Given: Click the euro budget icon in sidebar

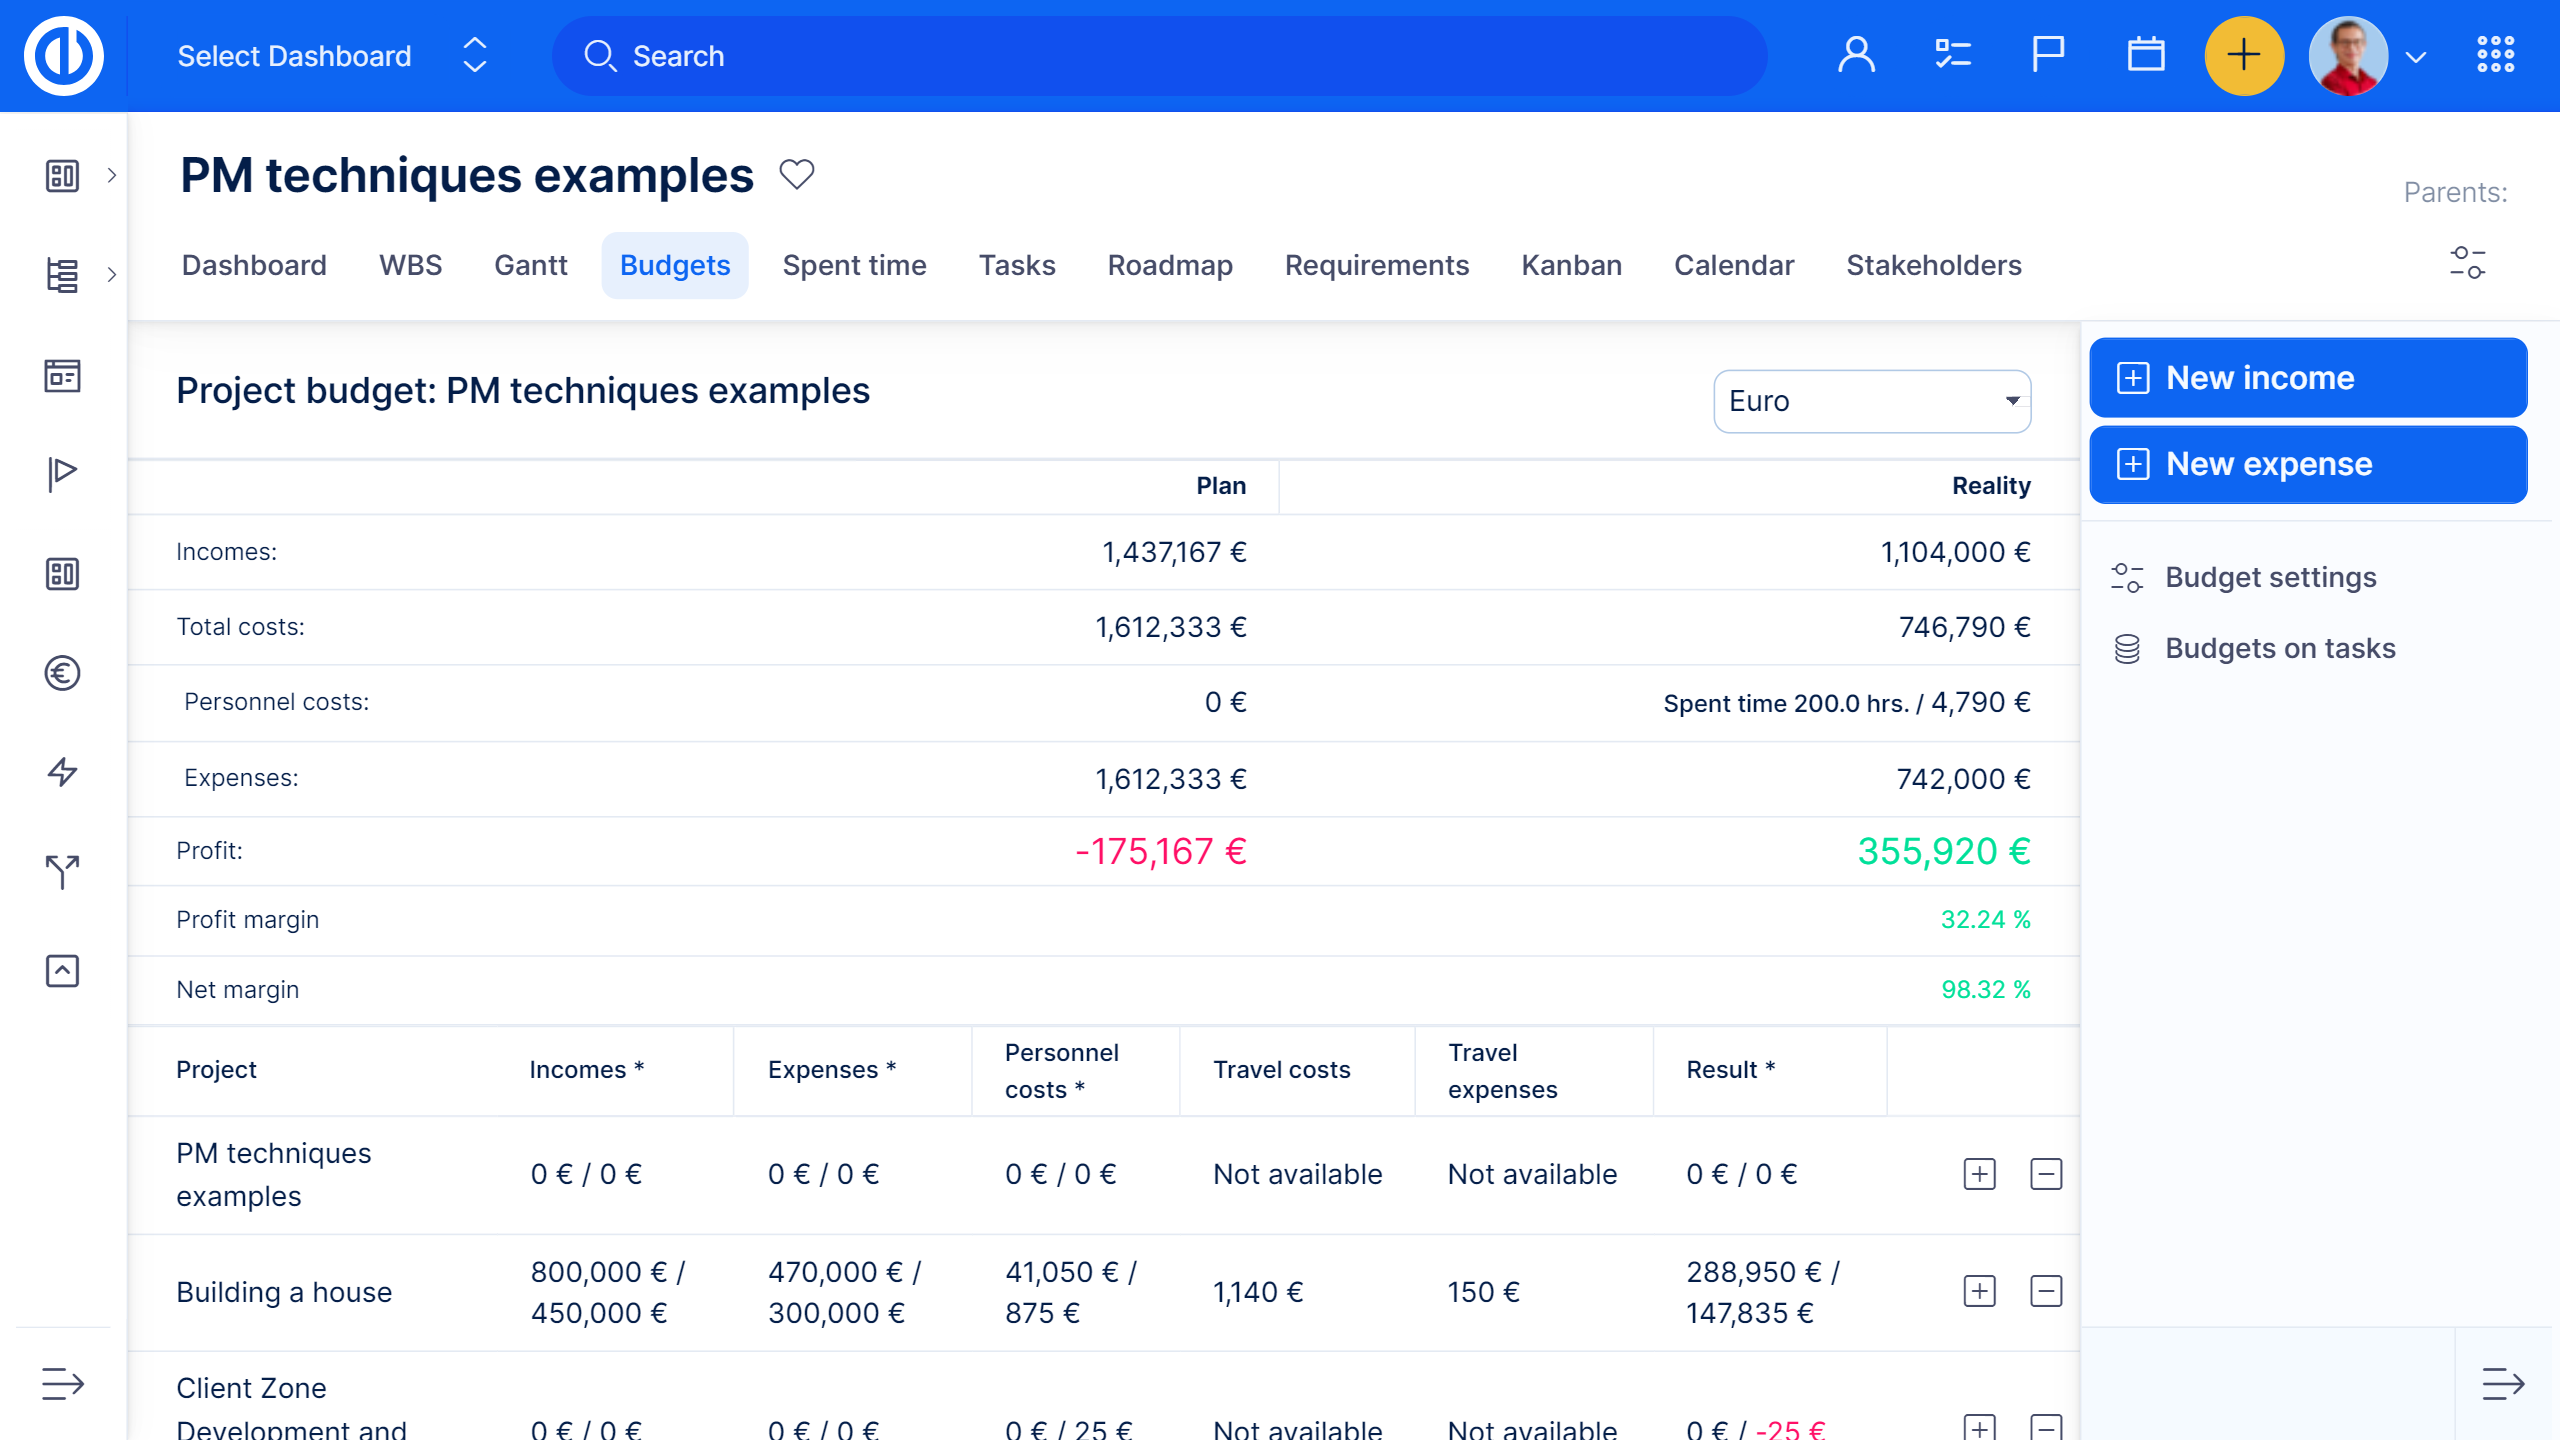Looking at the screenshot, I should [62, 673].
